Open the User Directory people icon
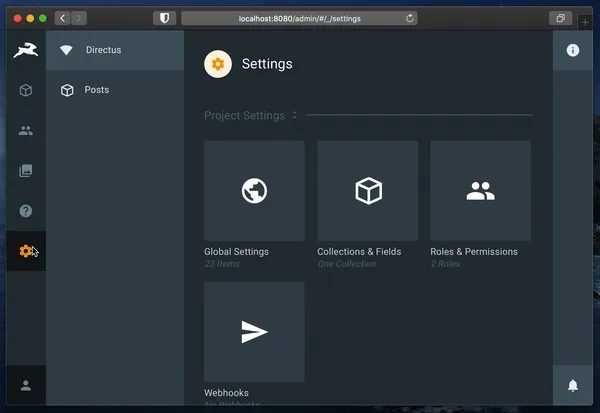The width and height of the screenshot is (600, 413). [x=25, y=130]
